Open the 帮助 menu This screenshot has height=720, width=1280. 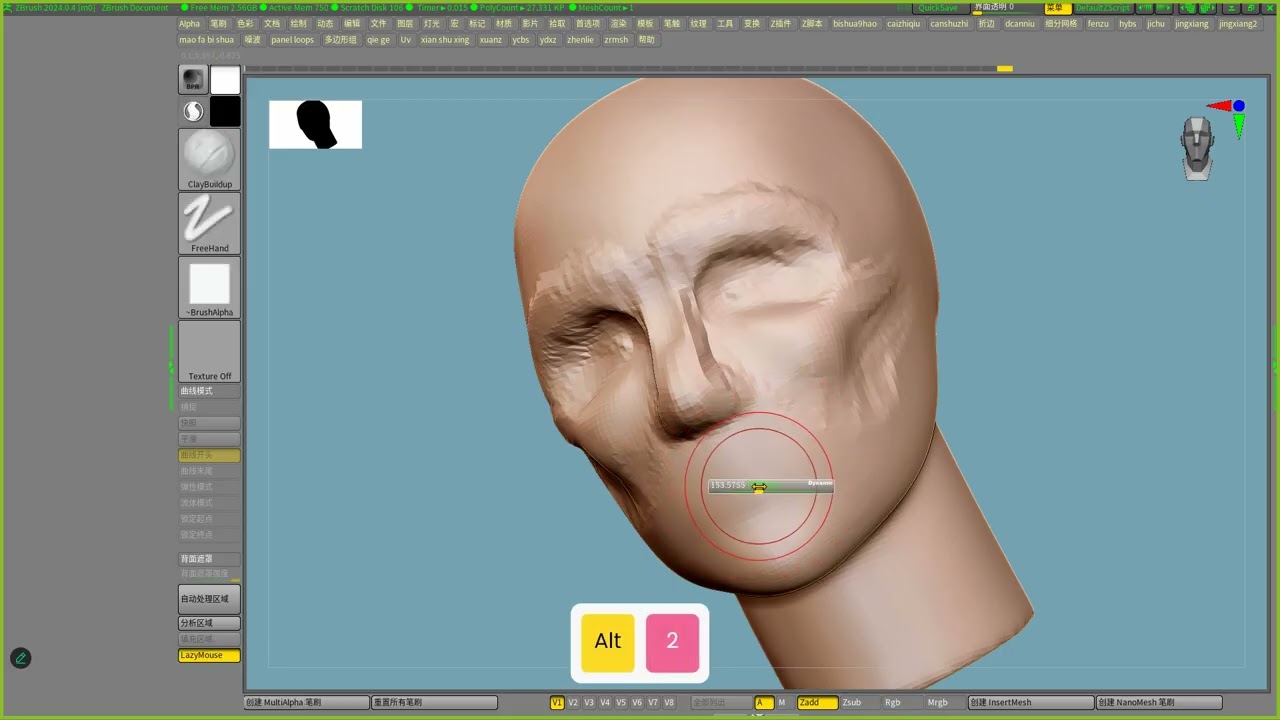647,40
